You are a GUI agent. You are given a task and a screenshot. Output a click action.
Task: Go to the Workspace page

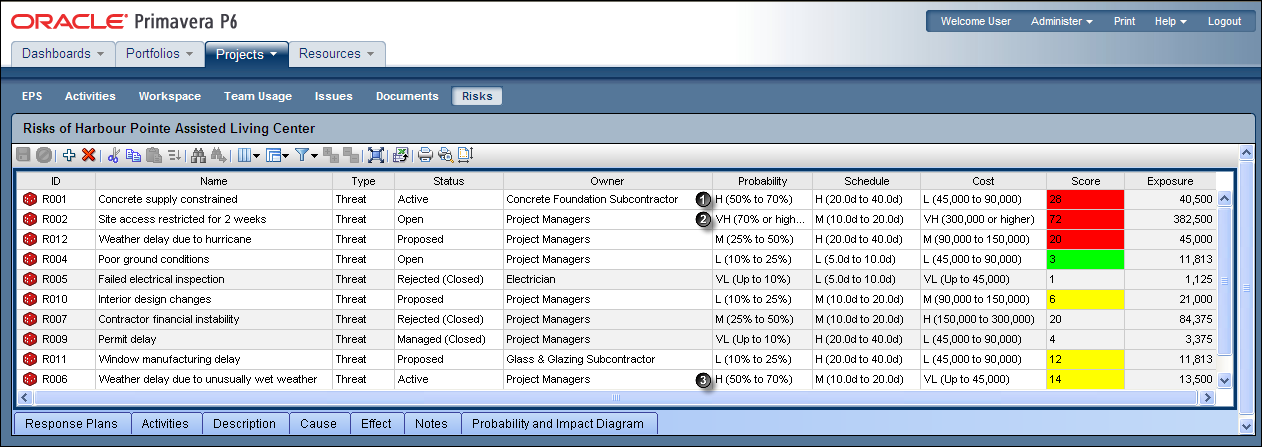click(170, 96)
